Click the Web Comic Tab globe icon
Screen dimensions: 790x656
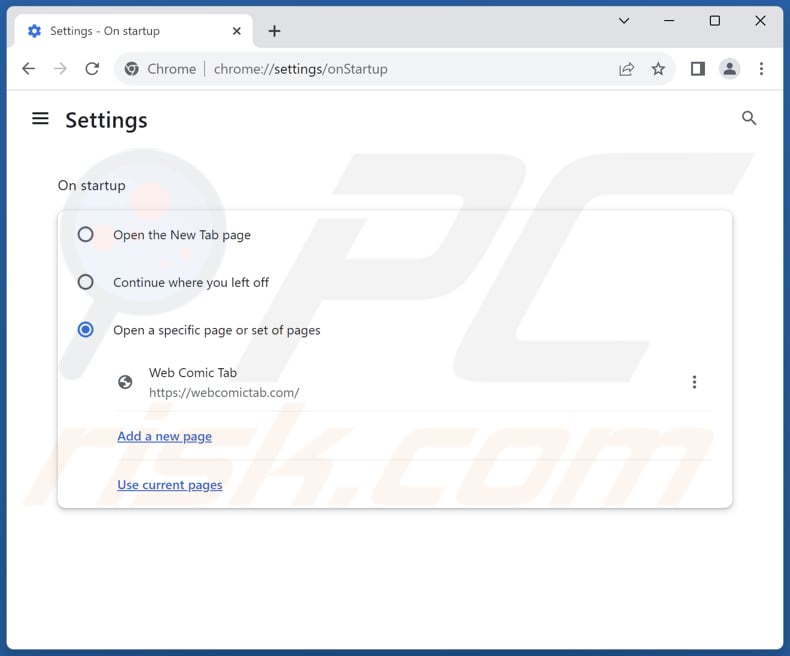(125, 382)
